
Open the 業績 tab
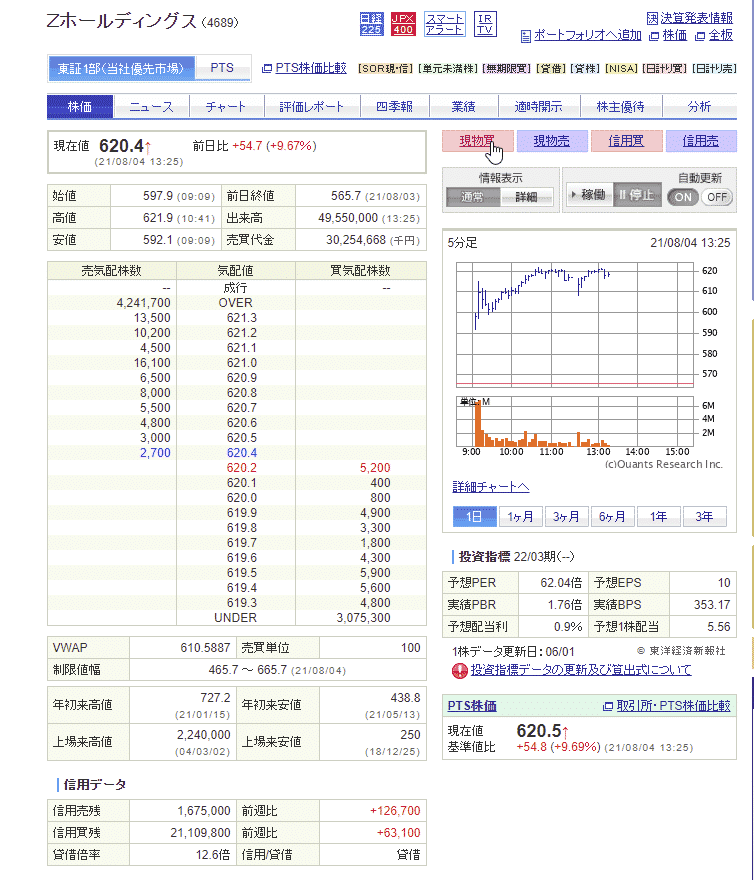click(x=463, y=107)
